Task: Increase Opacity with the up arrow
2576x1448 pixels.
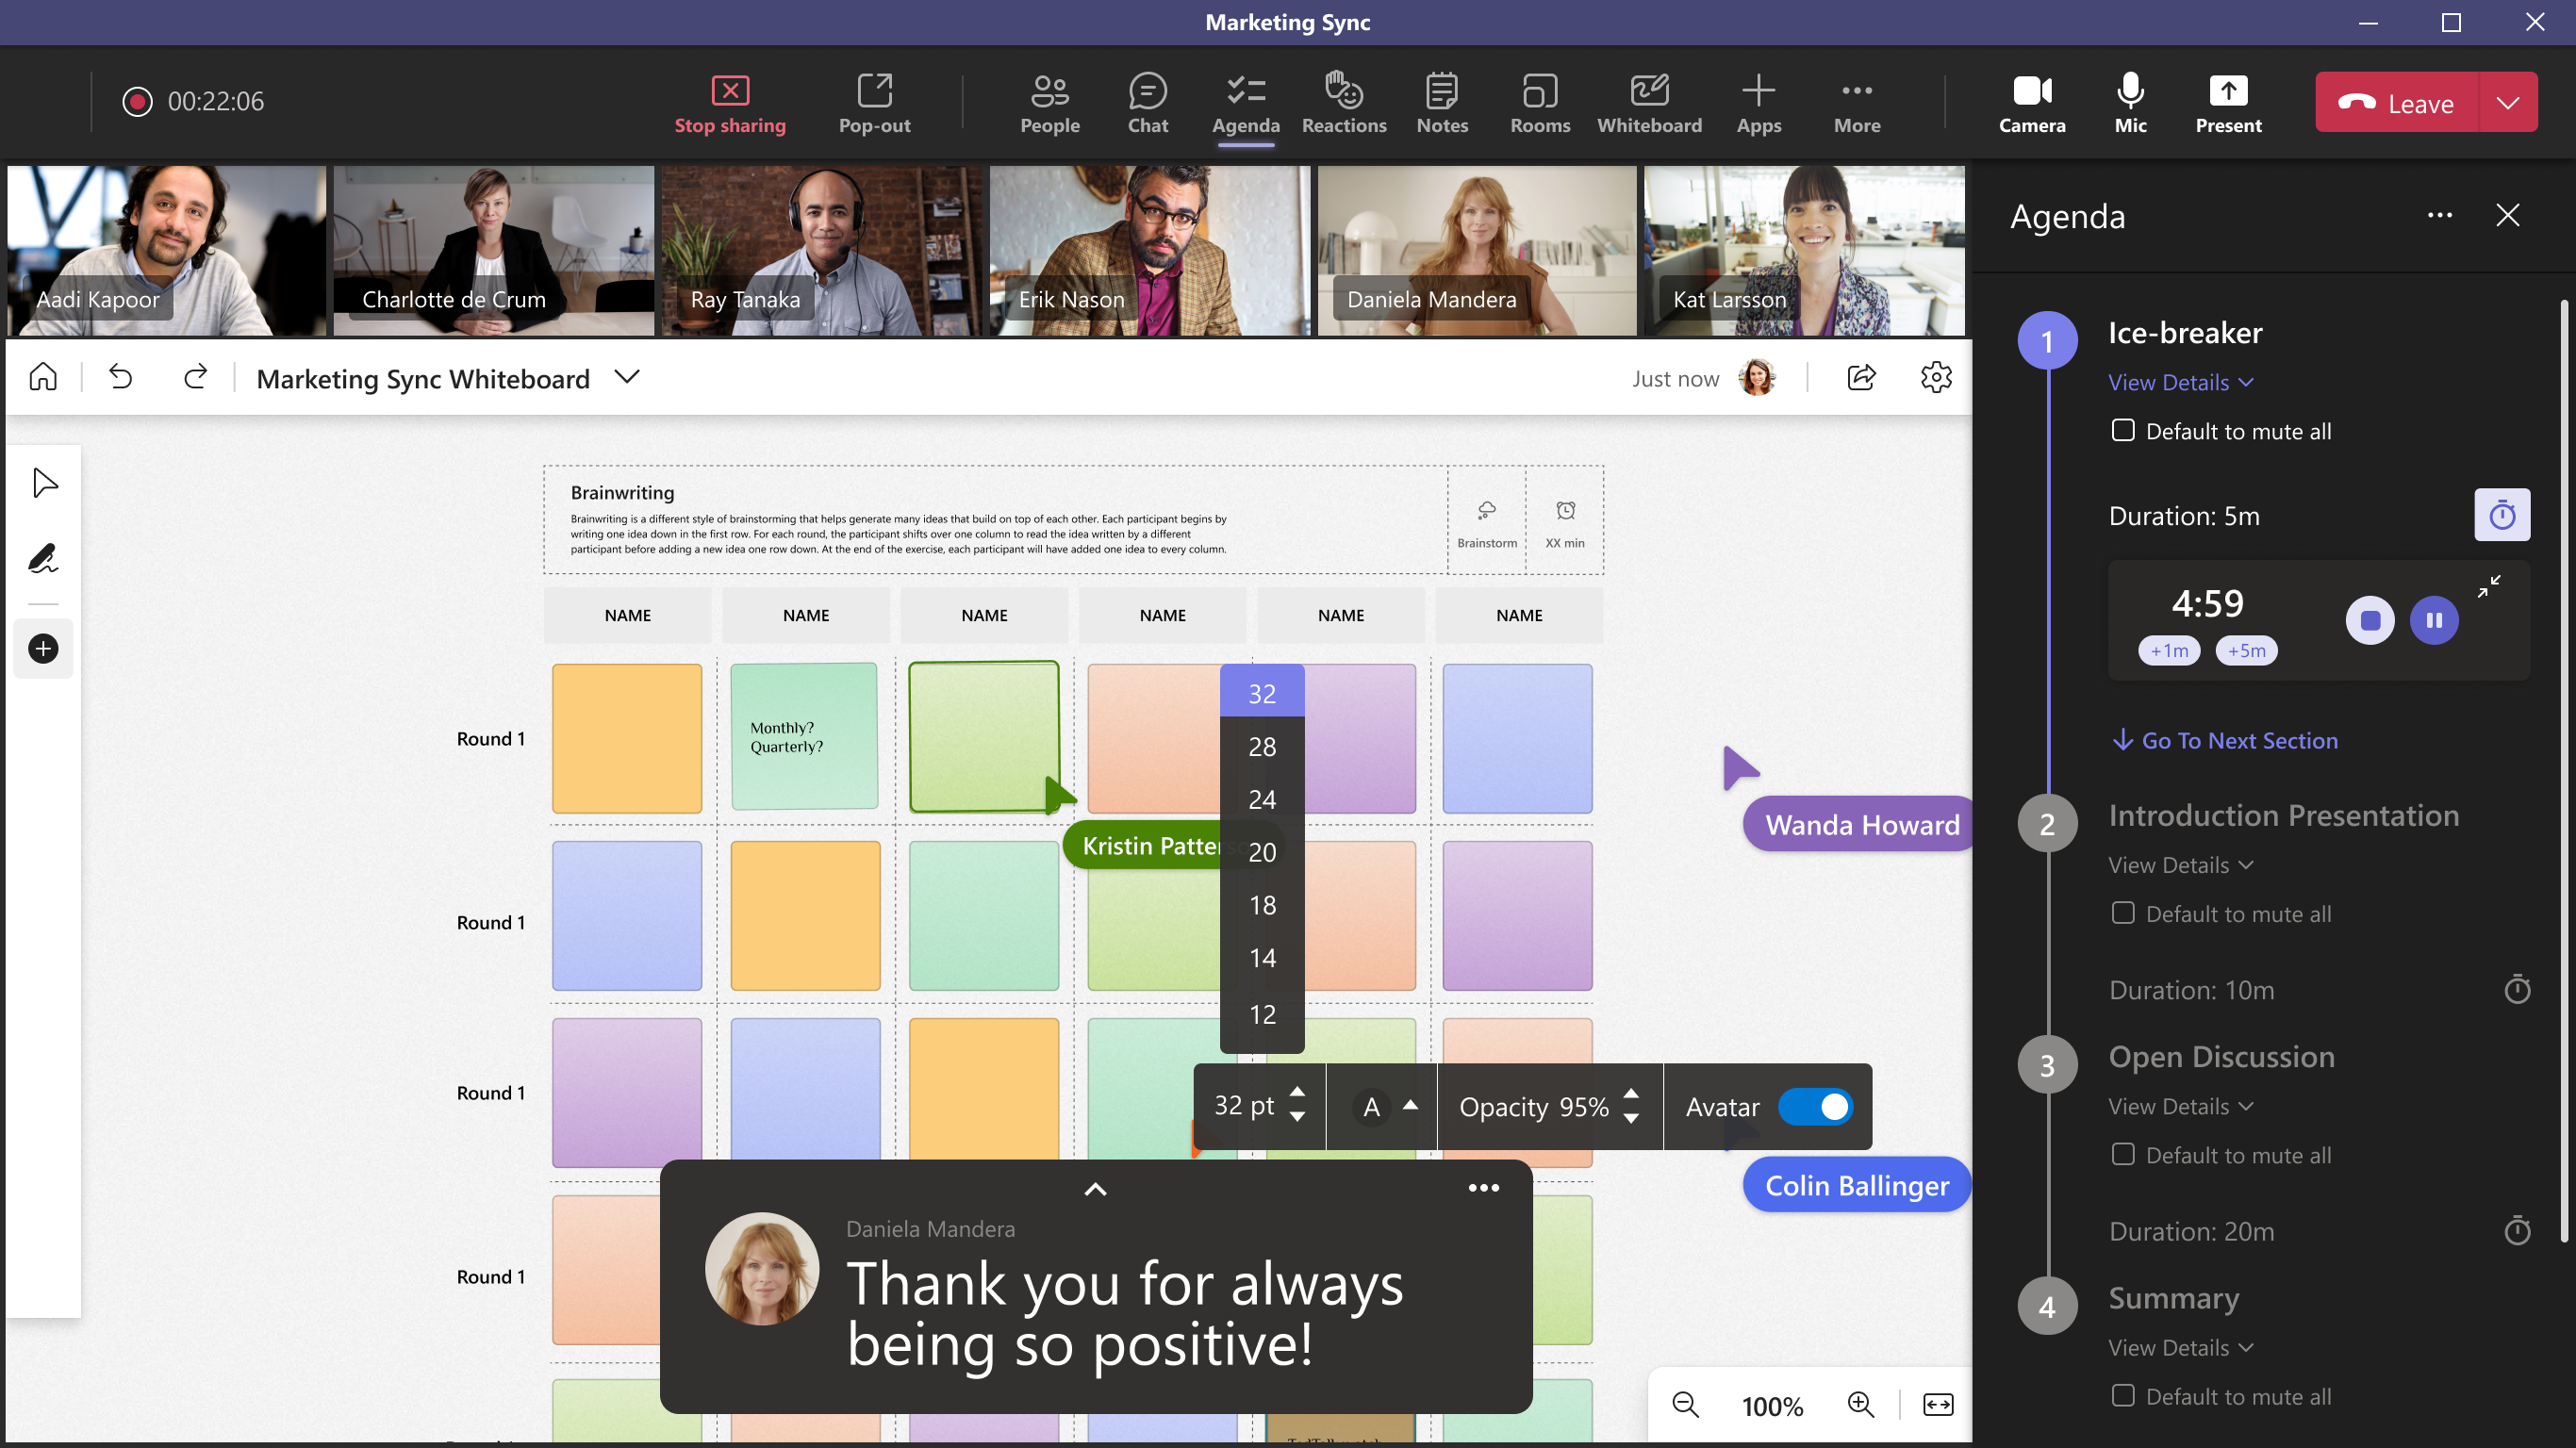Action: click(1630, 1092)
